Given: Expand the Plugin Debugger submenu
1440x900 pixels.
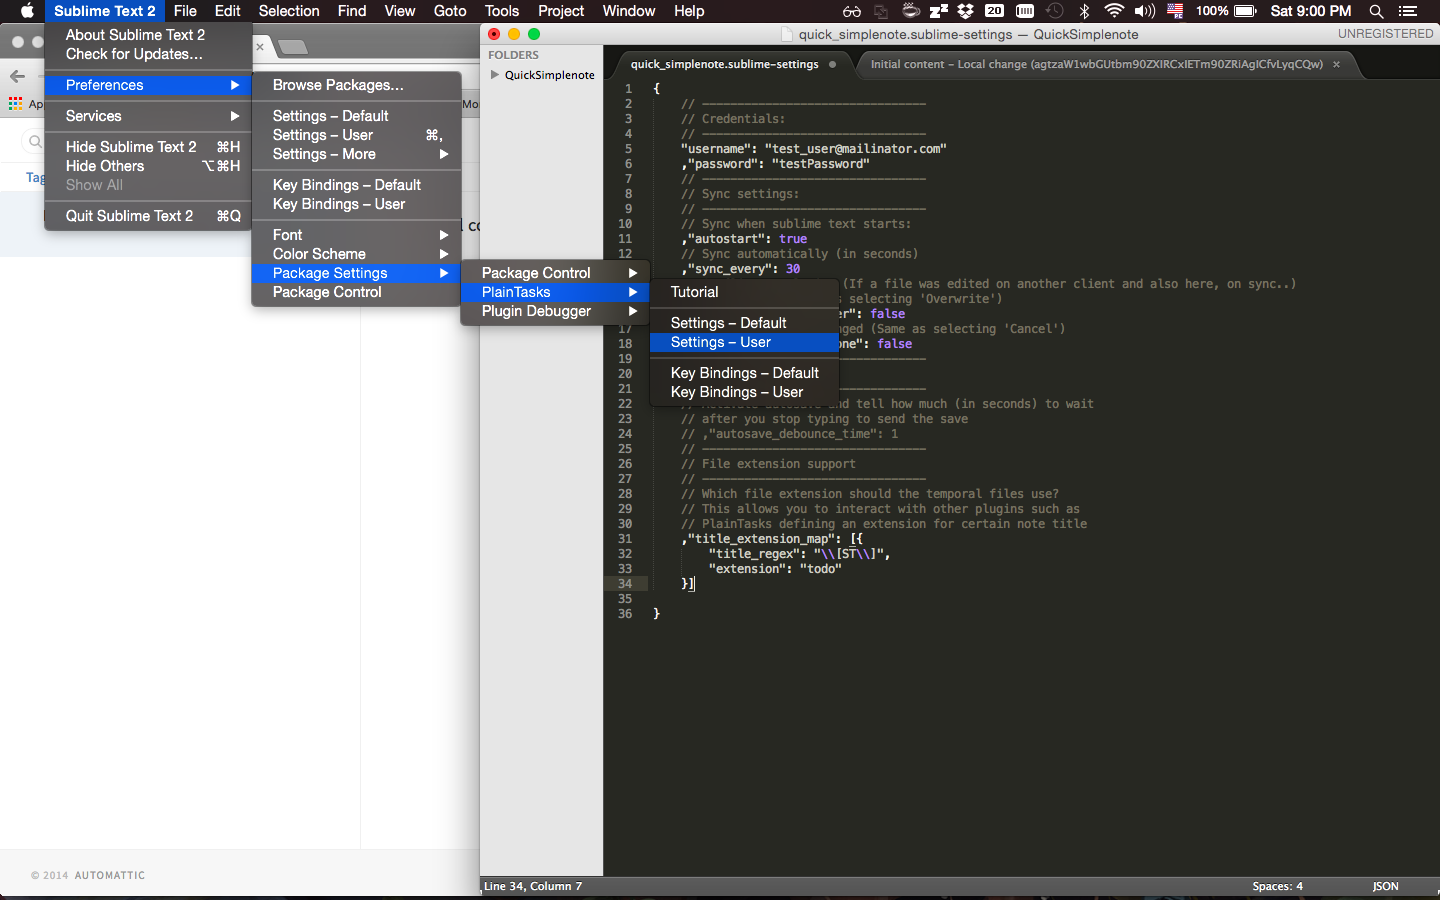Looking at the screenshot, I should click(555, 311).
